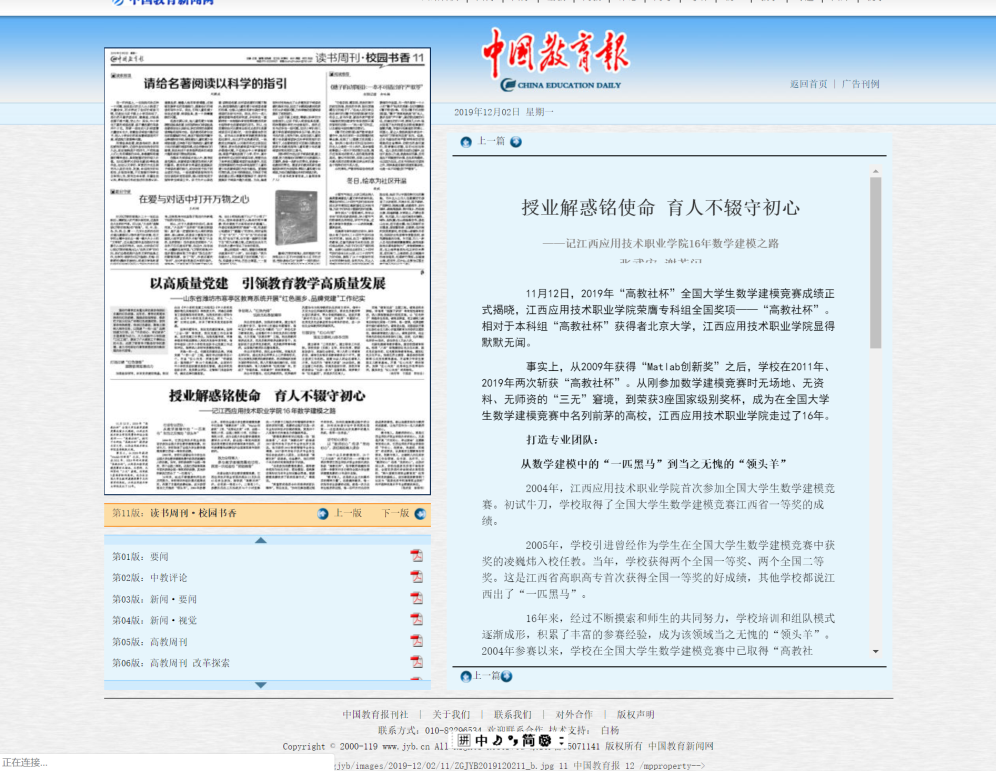Open footer link 中国教育新闻网

pos(680,746)
